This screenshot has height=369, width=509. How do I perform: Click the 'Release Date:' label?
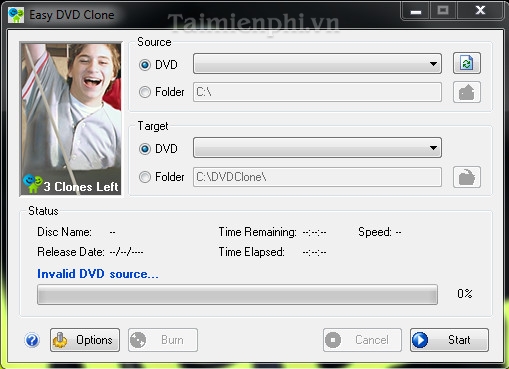[71, 252]
